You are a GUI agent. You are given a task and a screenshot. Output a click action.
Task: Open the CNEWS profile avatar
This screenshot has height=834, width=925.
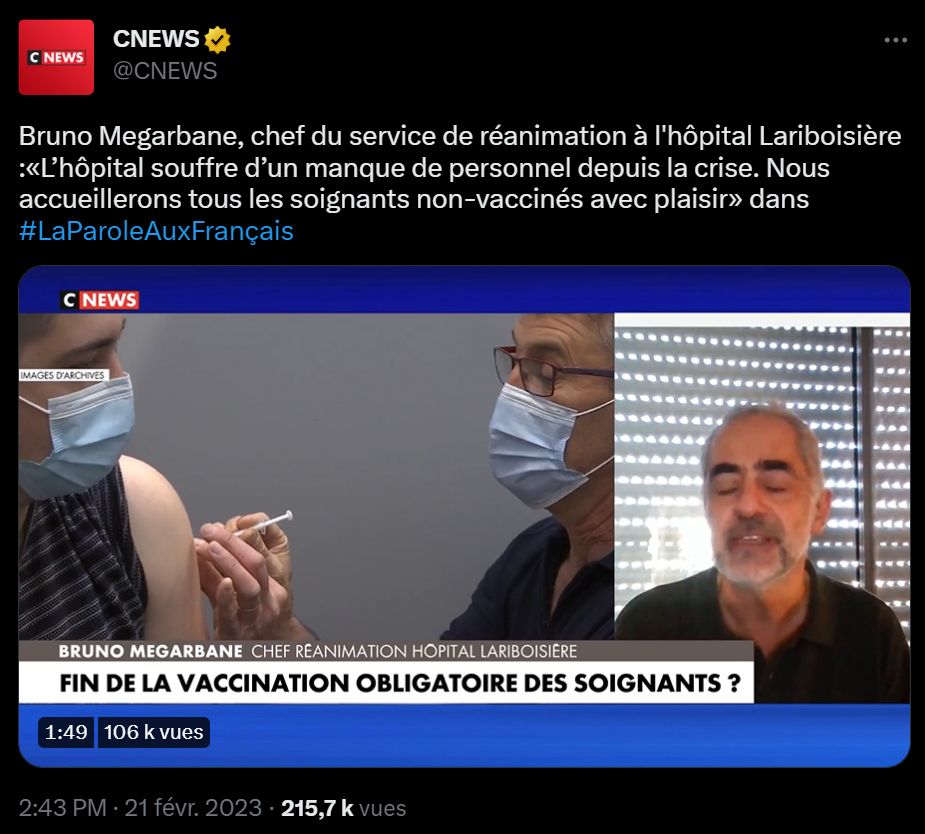pyautogui.click(x=56, y=57)
